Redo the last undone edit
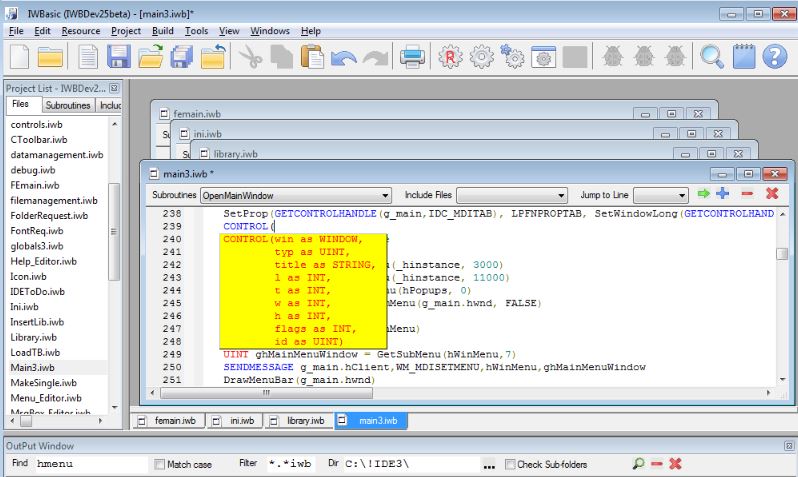Screen dimensions: 798x477 (x=376, y=58)
